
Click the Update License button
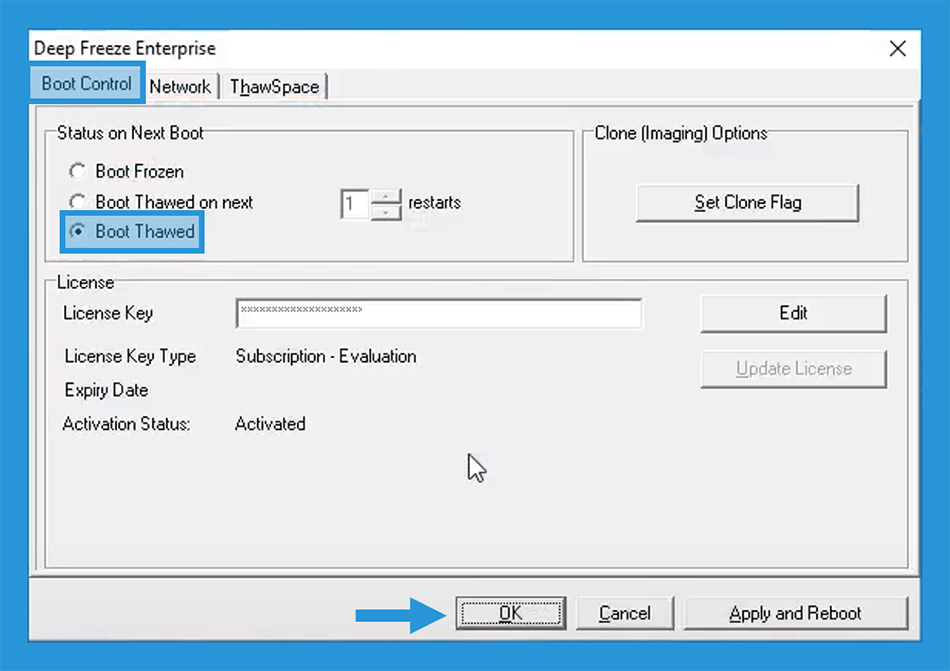point(793,369)
